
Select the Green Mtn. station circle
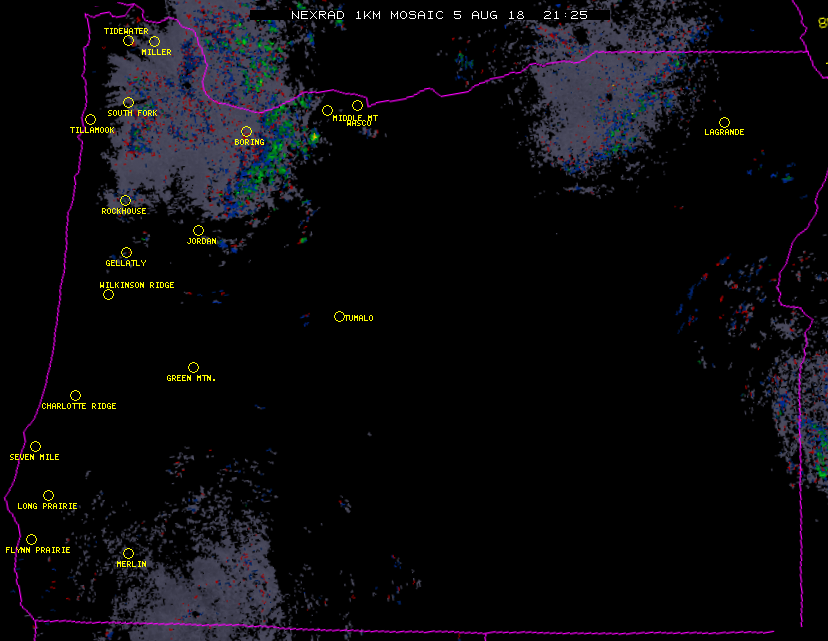click(193, 367)
